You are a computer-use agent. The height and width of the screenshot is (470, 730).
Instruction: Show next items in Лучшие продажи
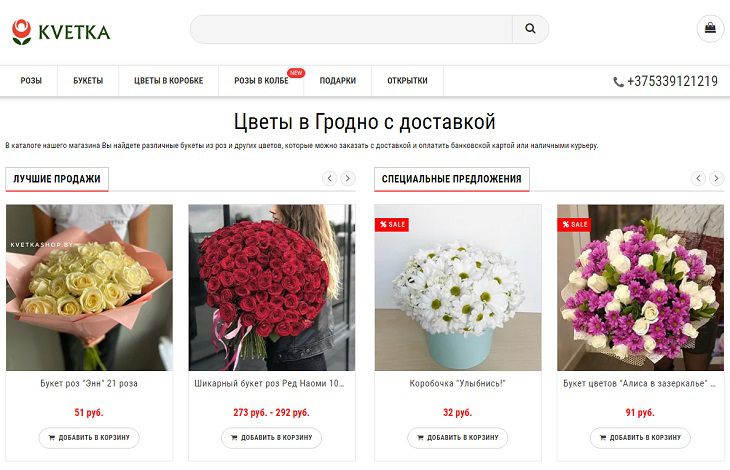pos(347,178)
